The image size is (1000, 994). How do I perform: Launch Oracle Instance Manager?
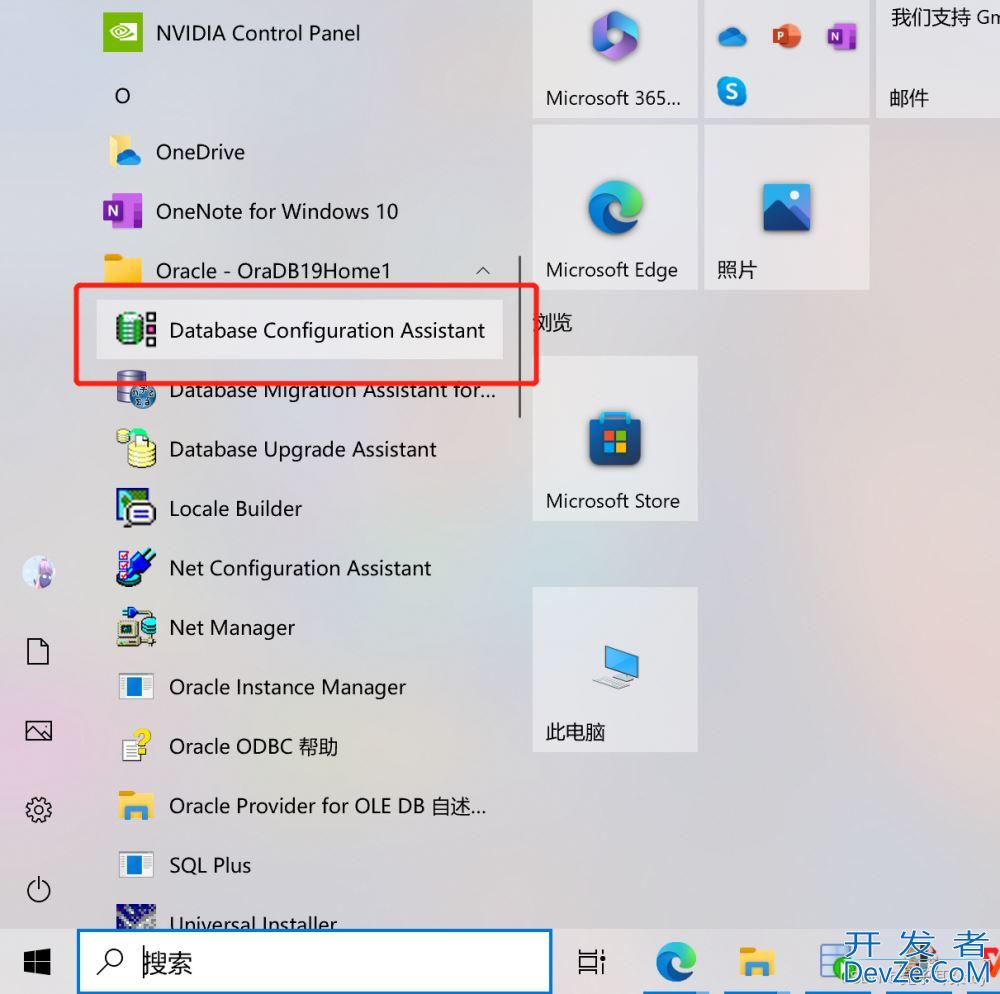300,687
